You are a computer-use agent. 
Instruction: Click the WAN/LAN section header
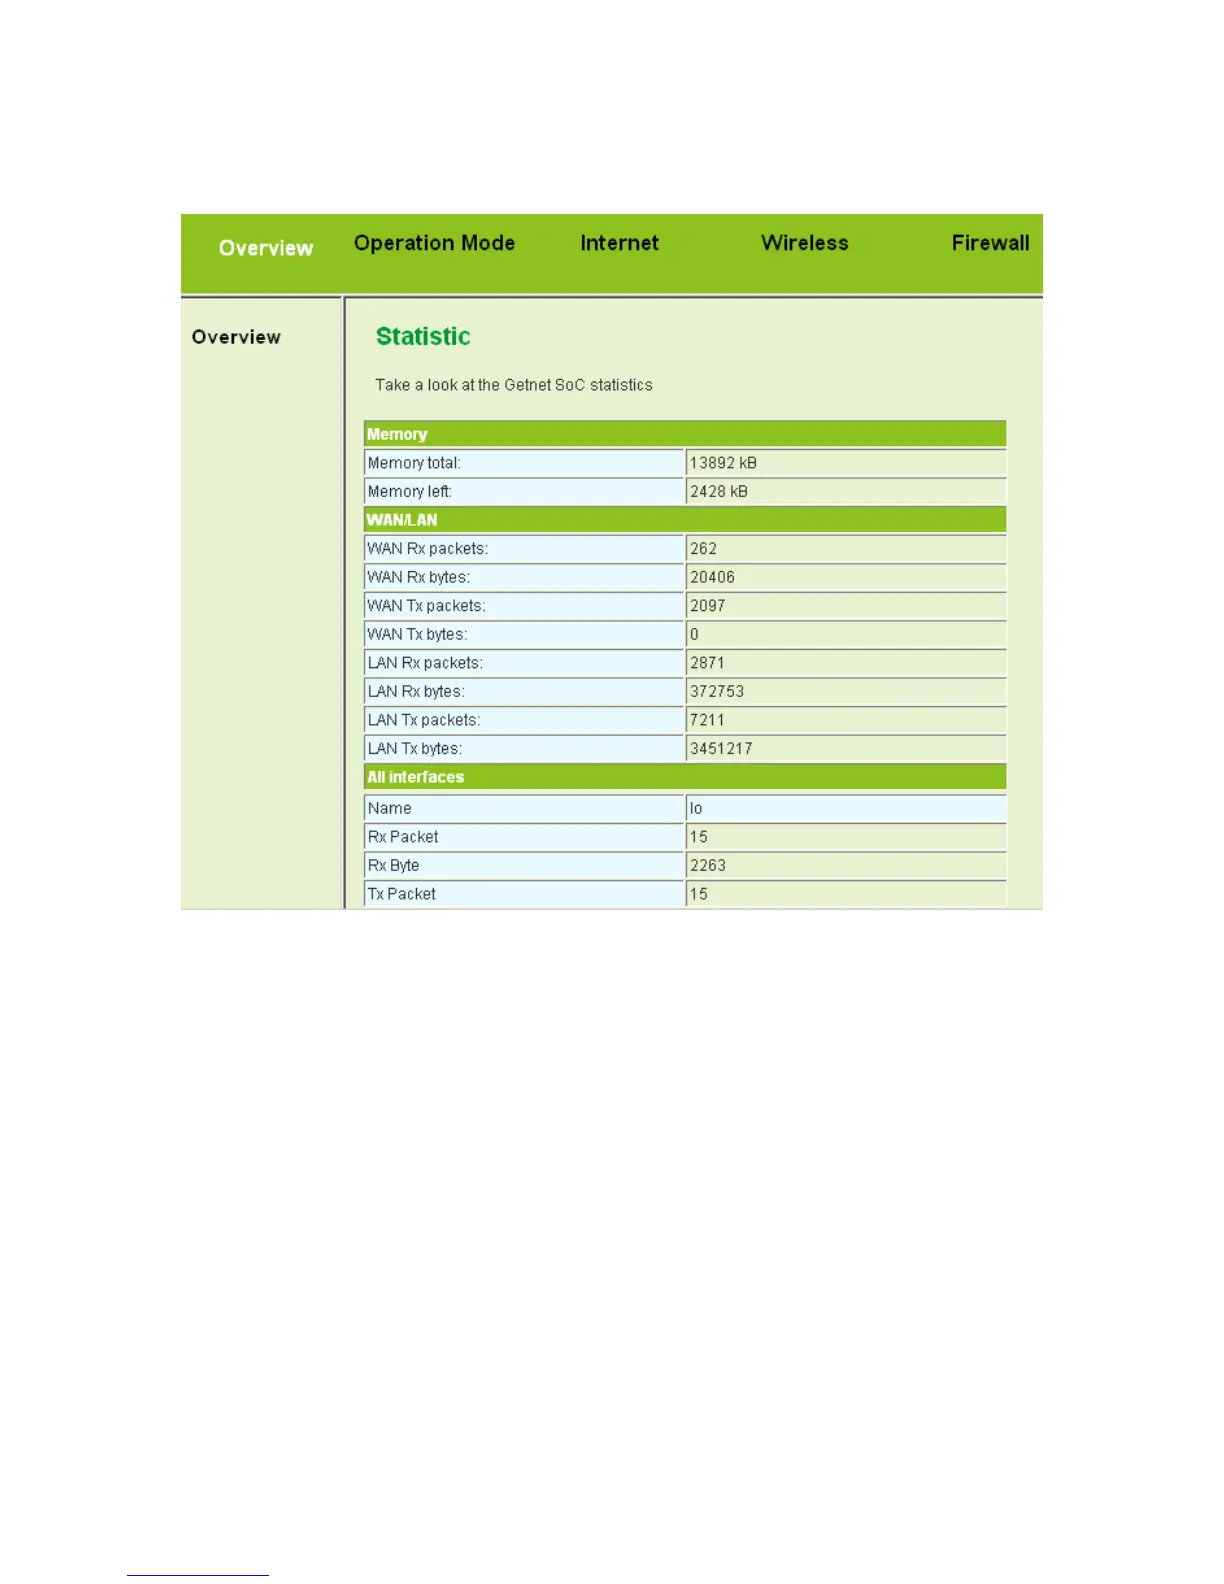685,520
